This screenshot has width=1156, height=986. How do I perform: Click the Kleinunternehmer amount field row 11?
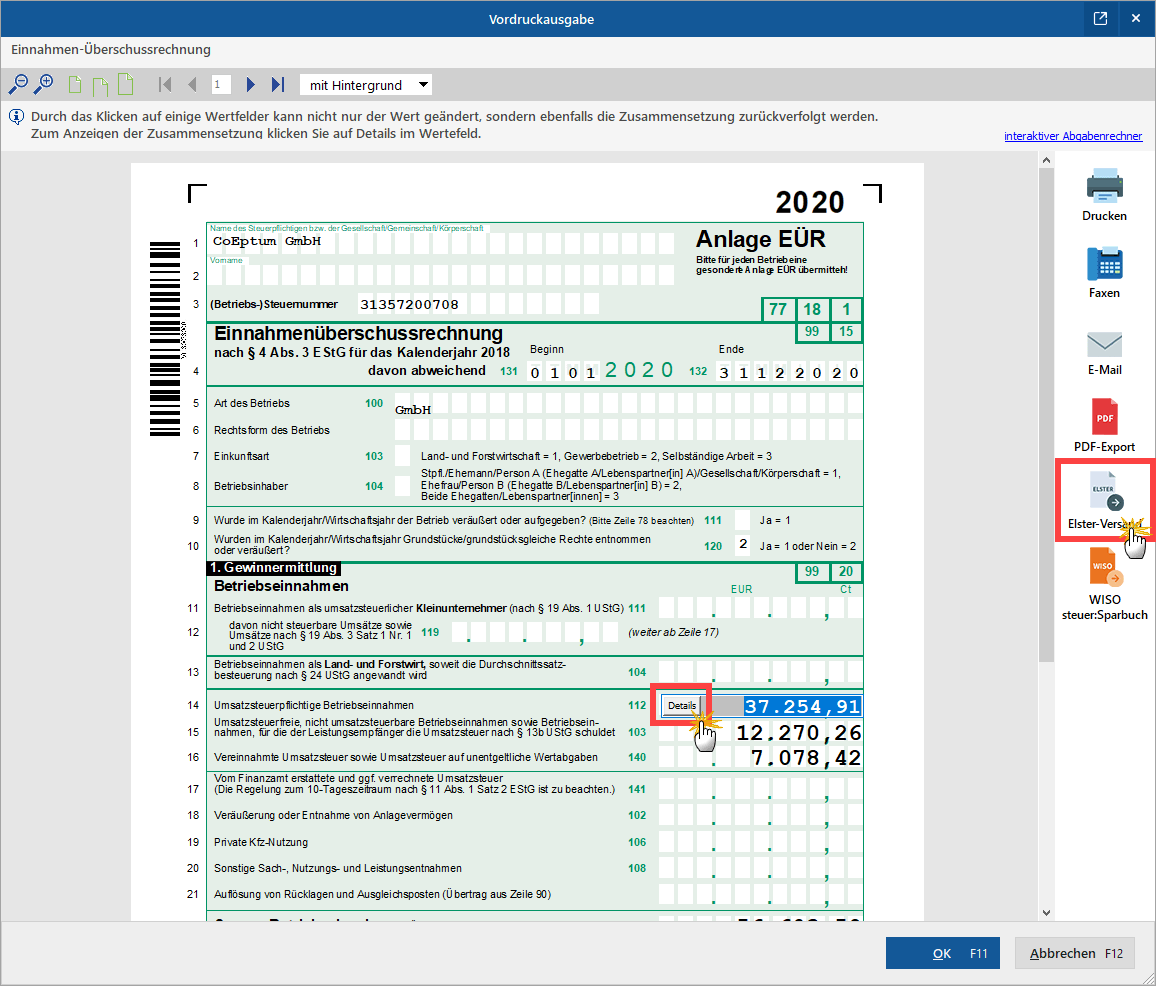[x=759, y=608]
